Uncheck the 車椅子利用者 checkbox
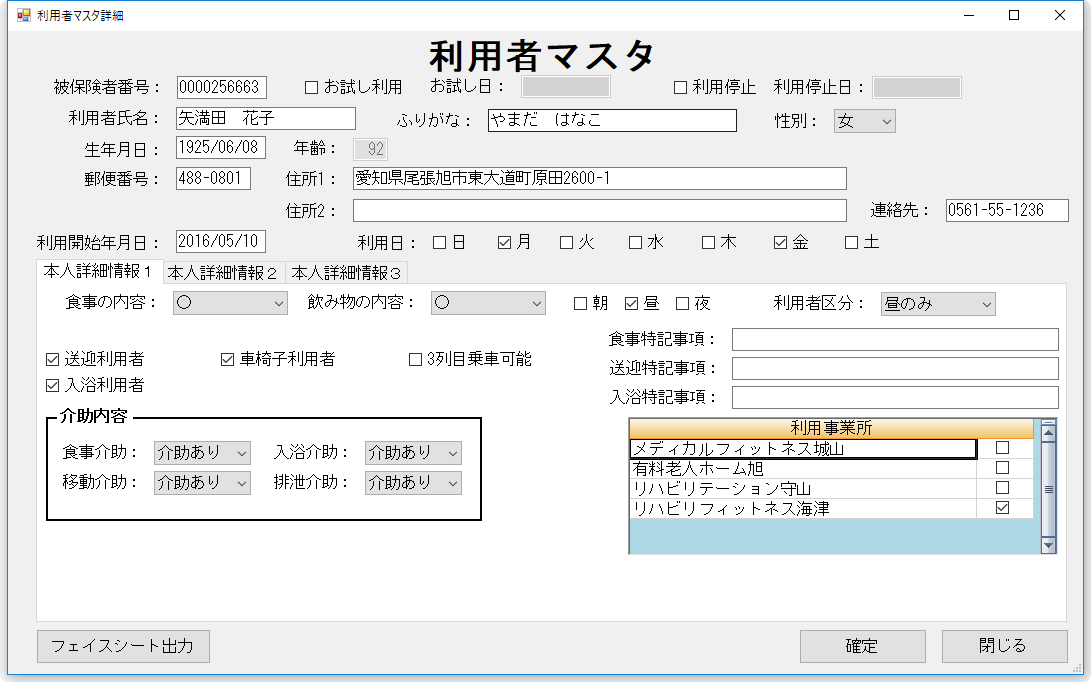This screenshot has height=682, width=1091. click(x=227, y=360)
